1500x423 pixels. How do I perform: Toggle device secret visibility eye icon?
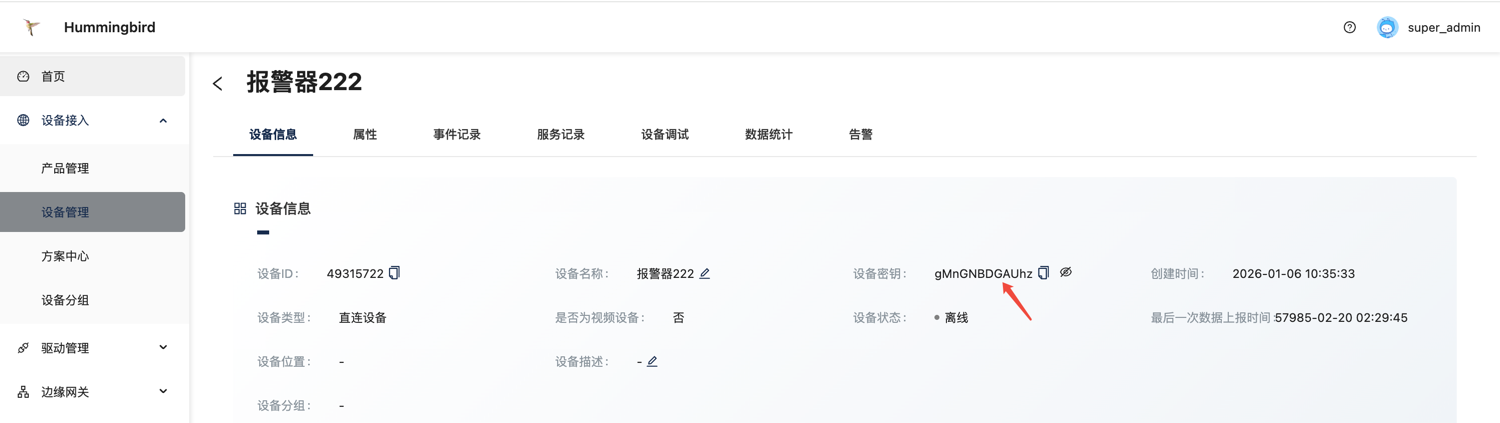(1066, 272)
